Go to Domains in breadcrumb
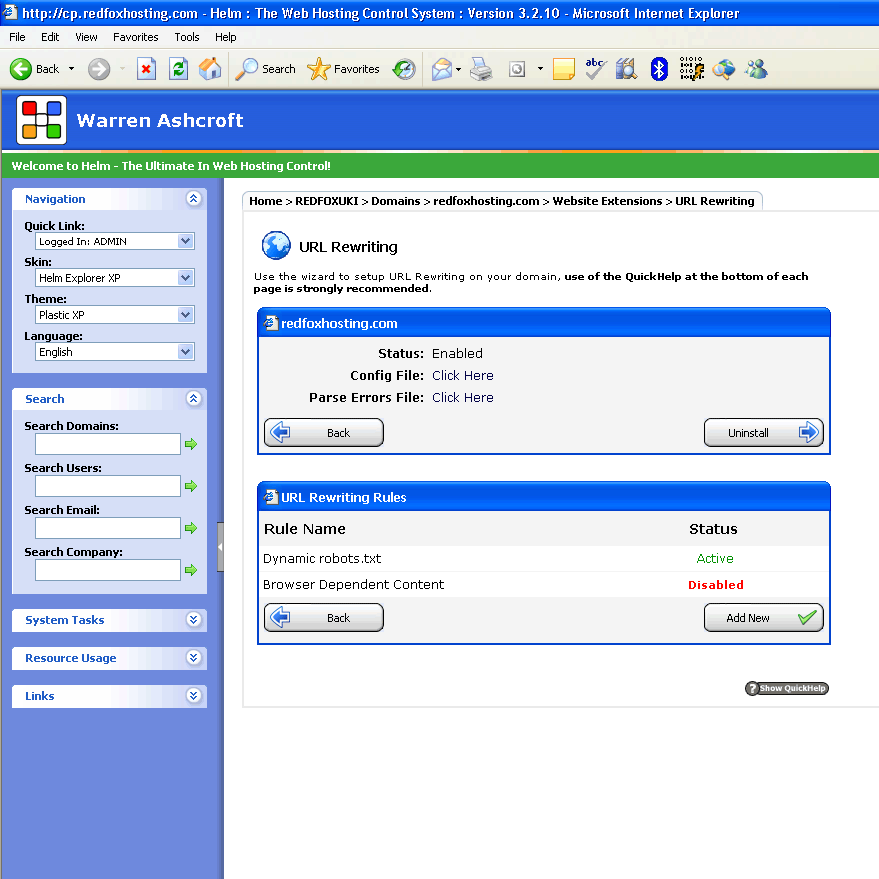 (x=396, y=201)
